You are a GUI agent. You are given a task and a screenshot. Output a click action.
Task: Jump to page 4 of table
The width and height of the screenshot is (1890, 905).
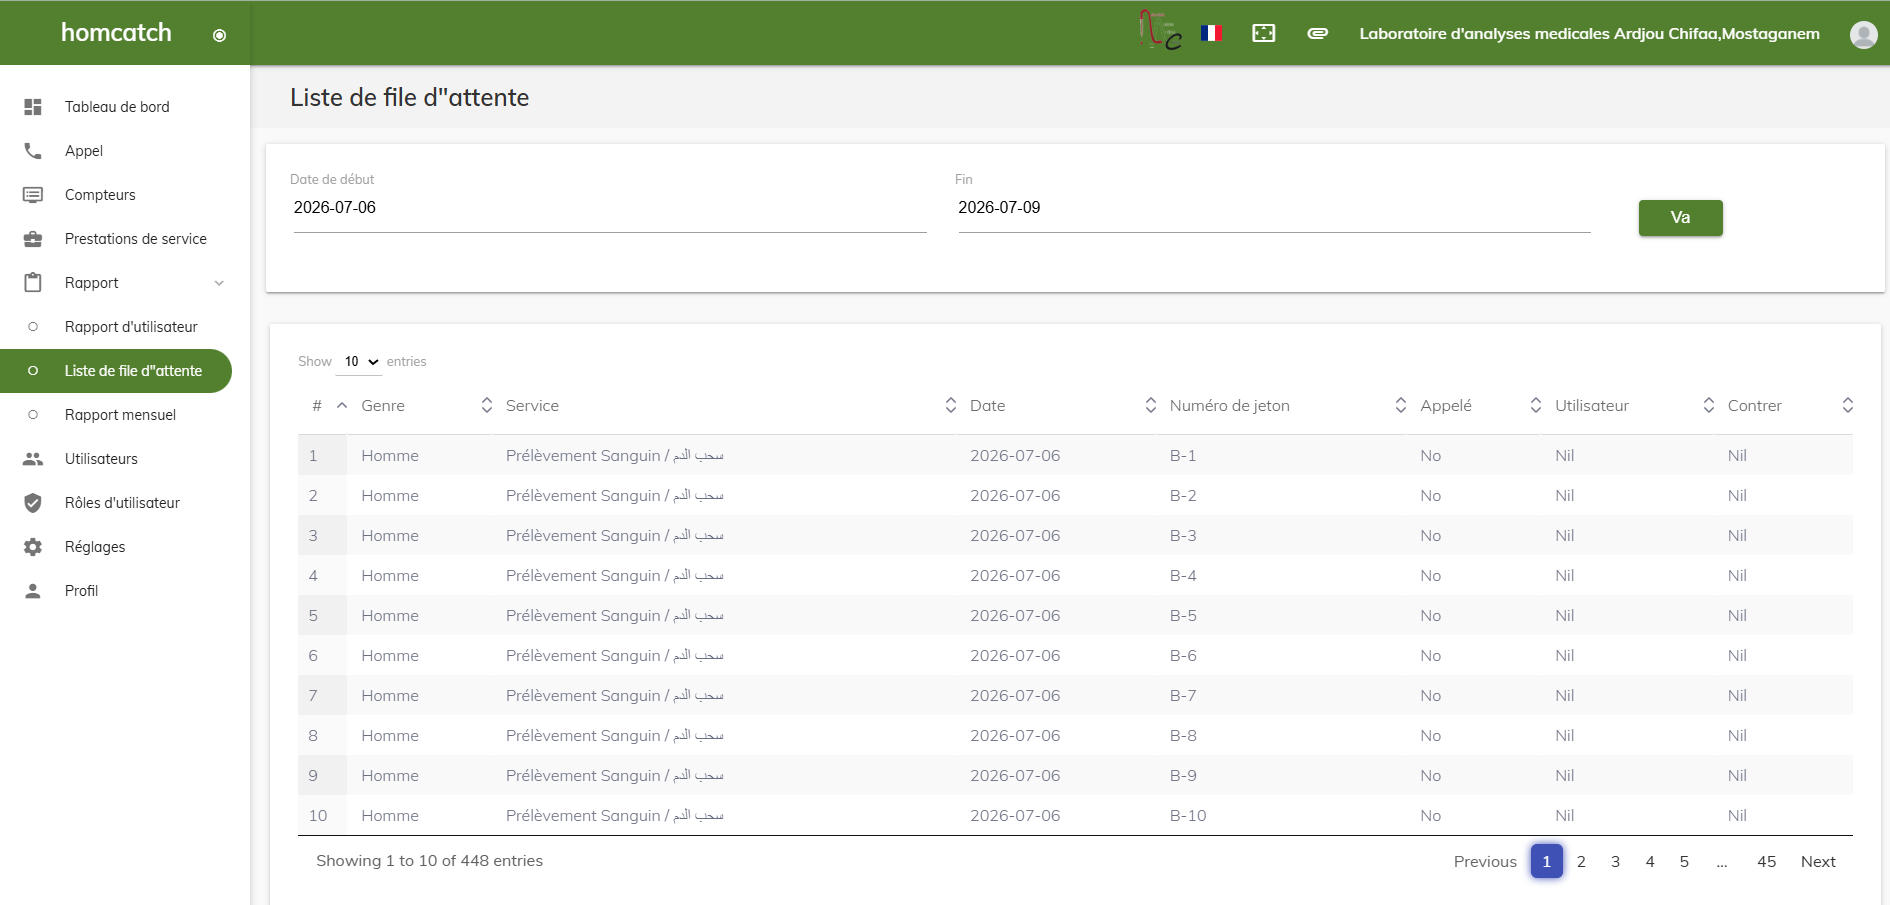[1650, 862]
